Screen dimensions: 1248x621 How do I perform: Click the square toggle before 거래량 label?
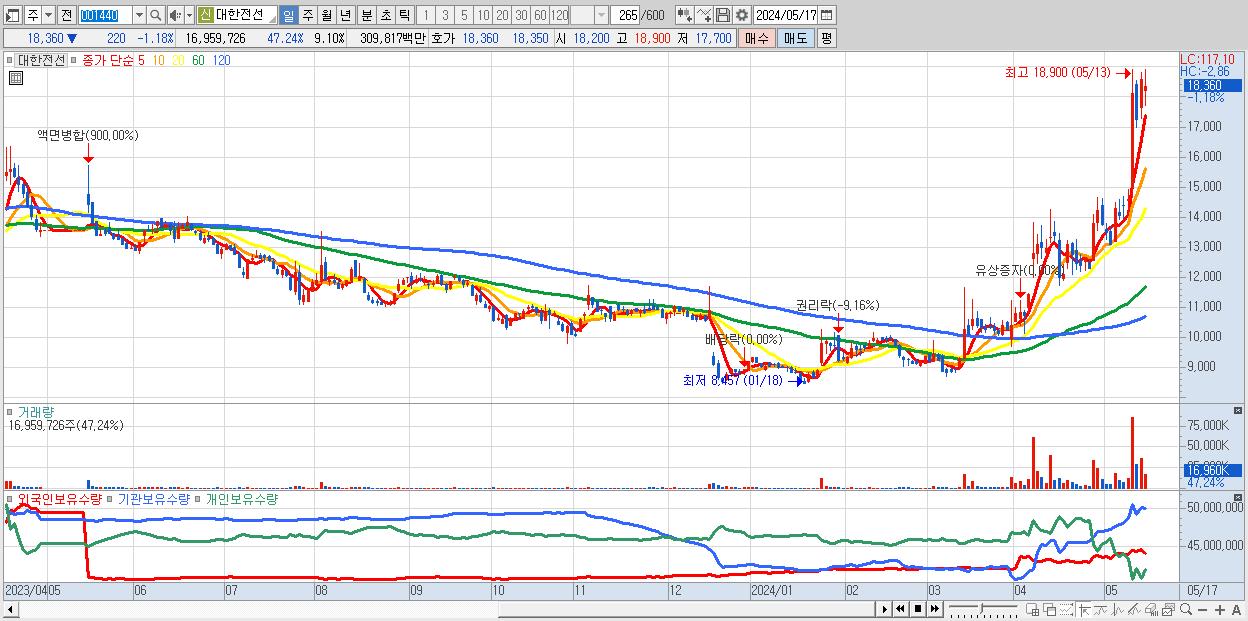pos(11,411)
